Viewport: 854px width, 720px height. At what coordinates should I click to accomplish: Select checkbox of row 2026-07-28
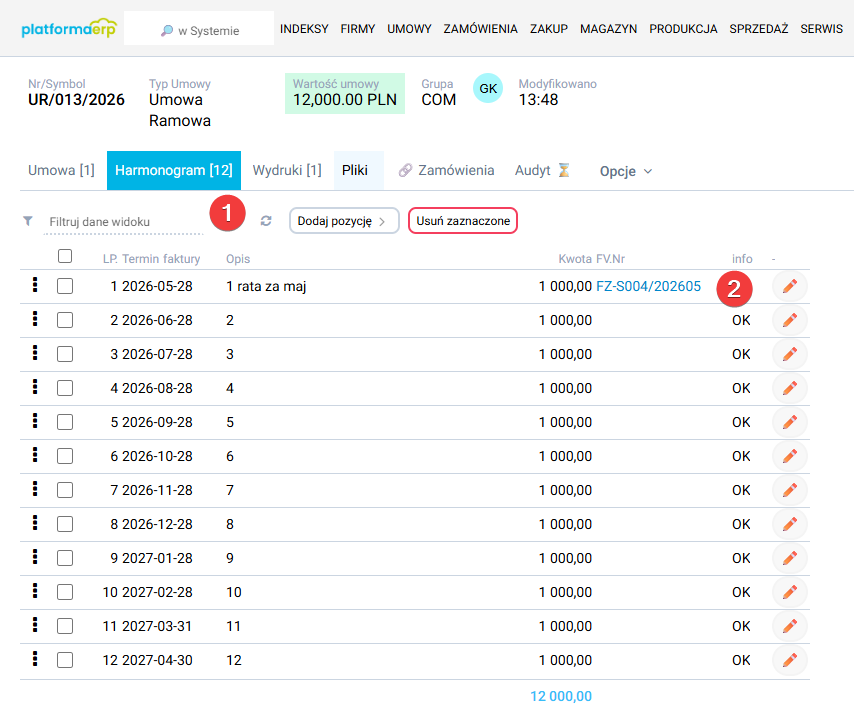point(65,354)
